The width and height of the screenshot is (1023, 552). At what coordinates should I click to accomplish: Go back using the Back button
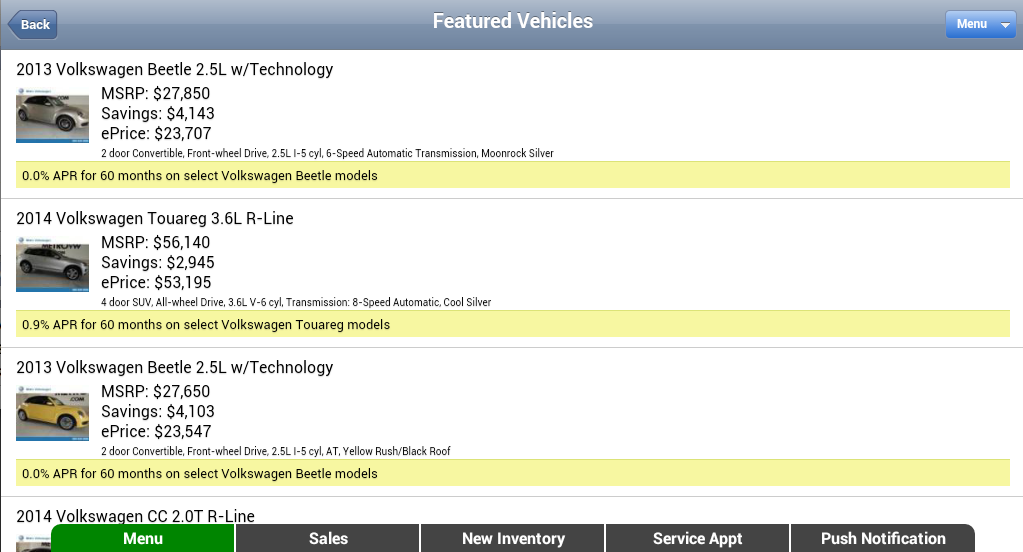click(x=33, y=25)
